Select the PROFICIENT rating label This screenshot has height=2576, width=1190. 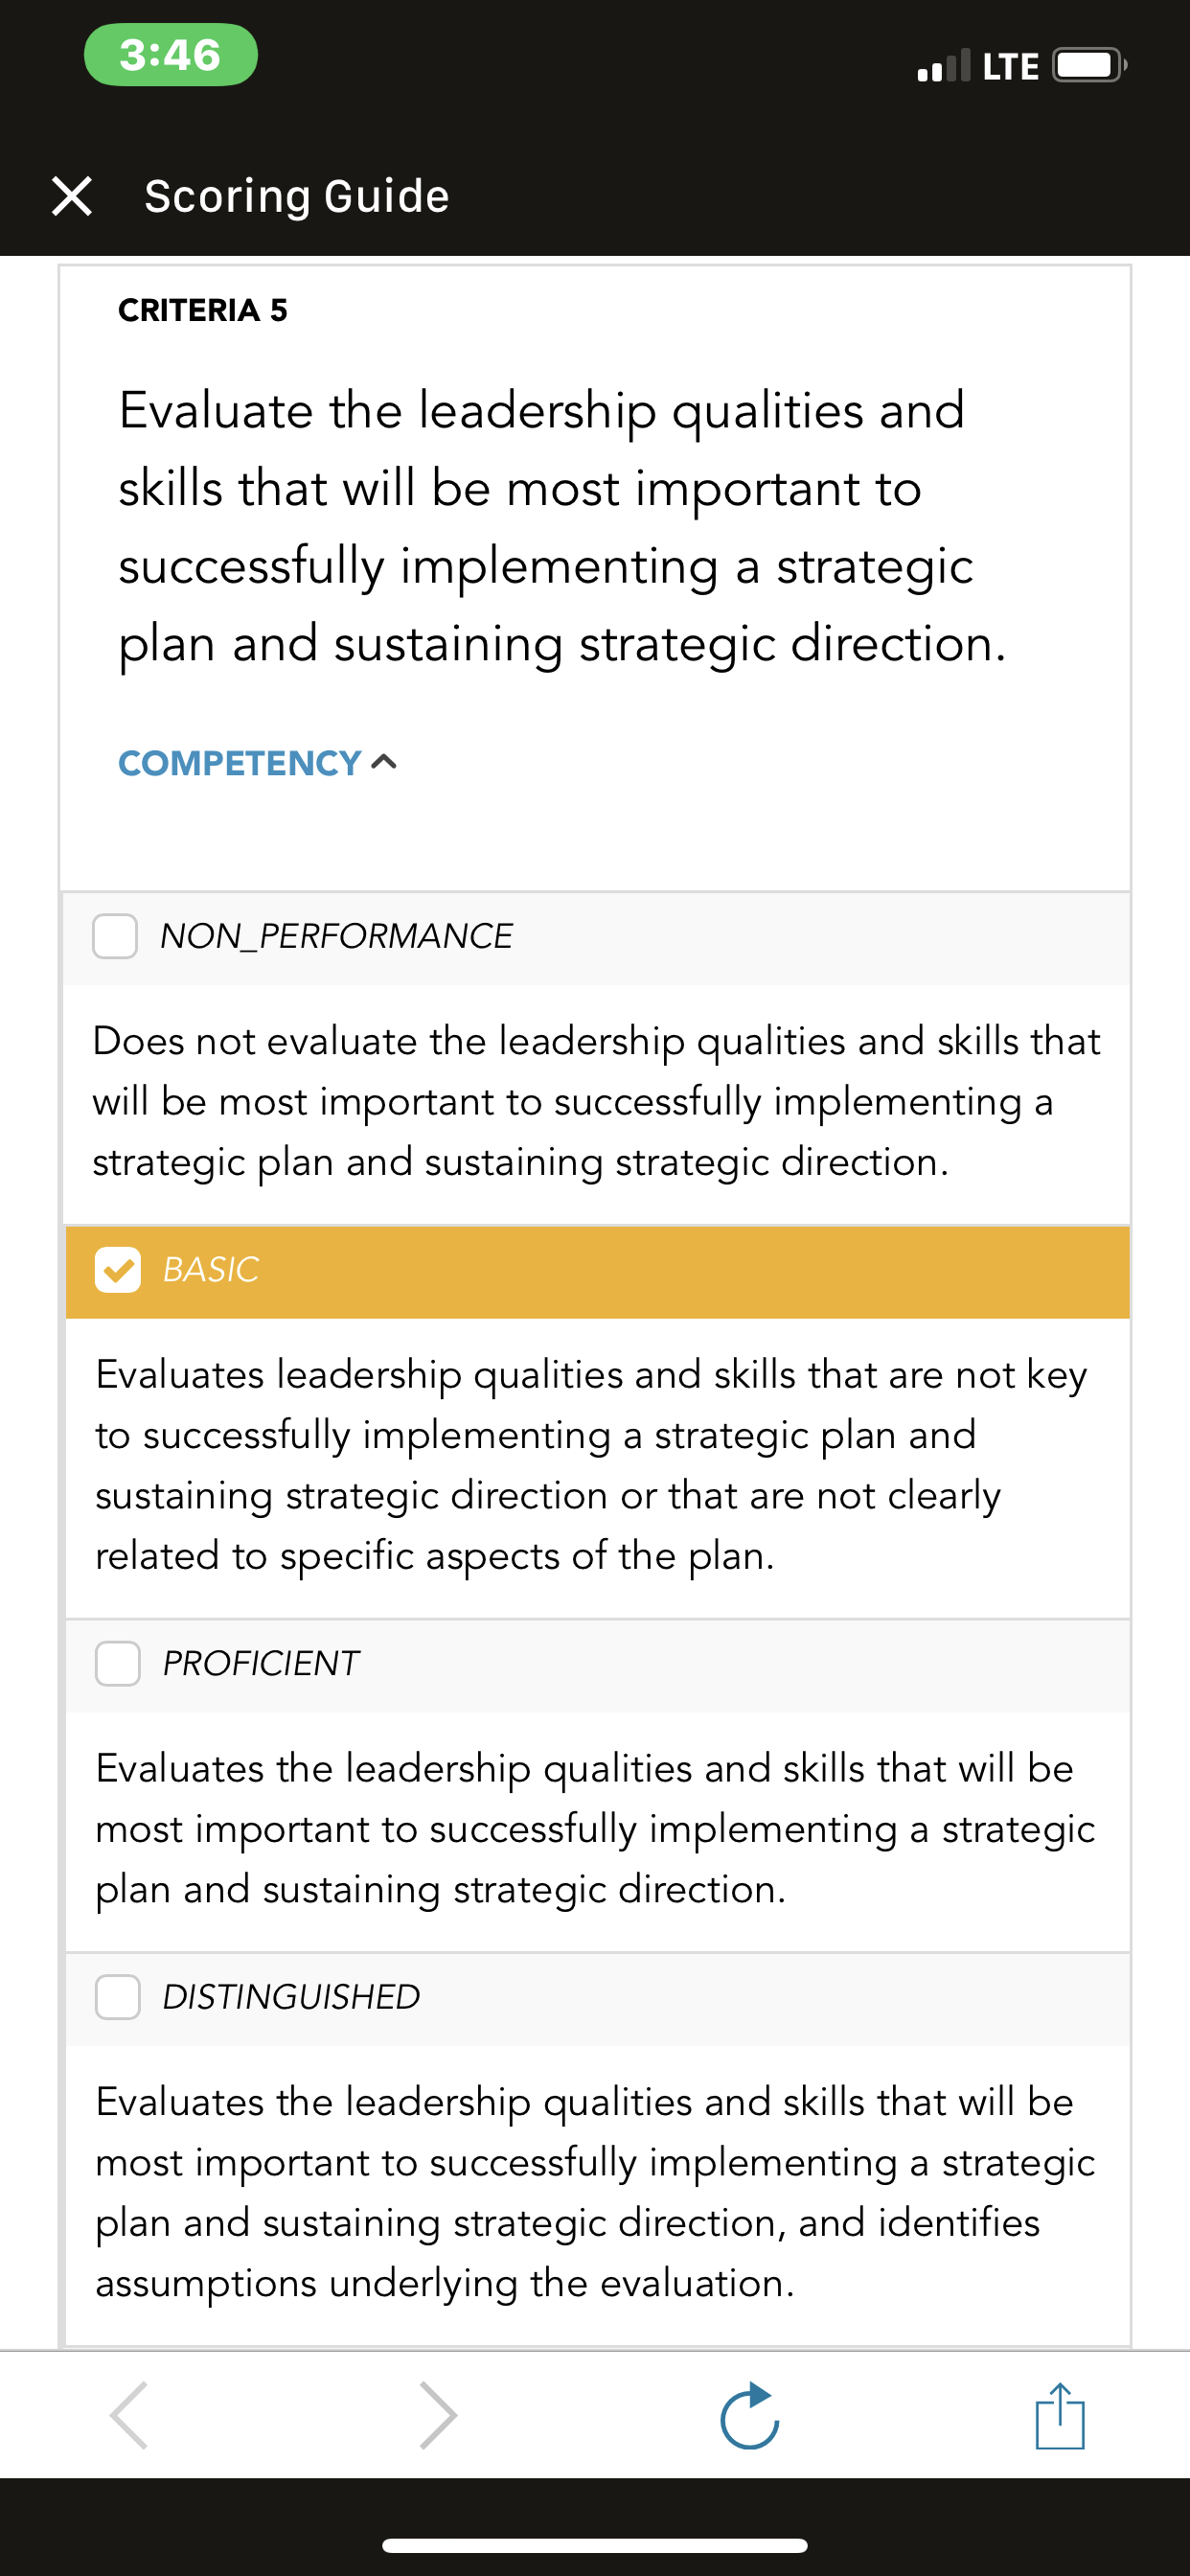(x=261, y=1663)
